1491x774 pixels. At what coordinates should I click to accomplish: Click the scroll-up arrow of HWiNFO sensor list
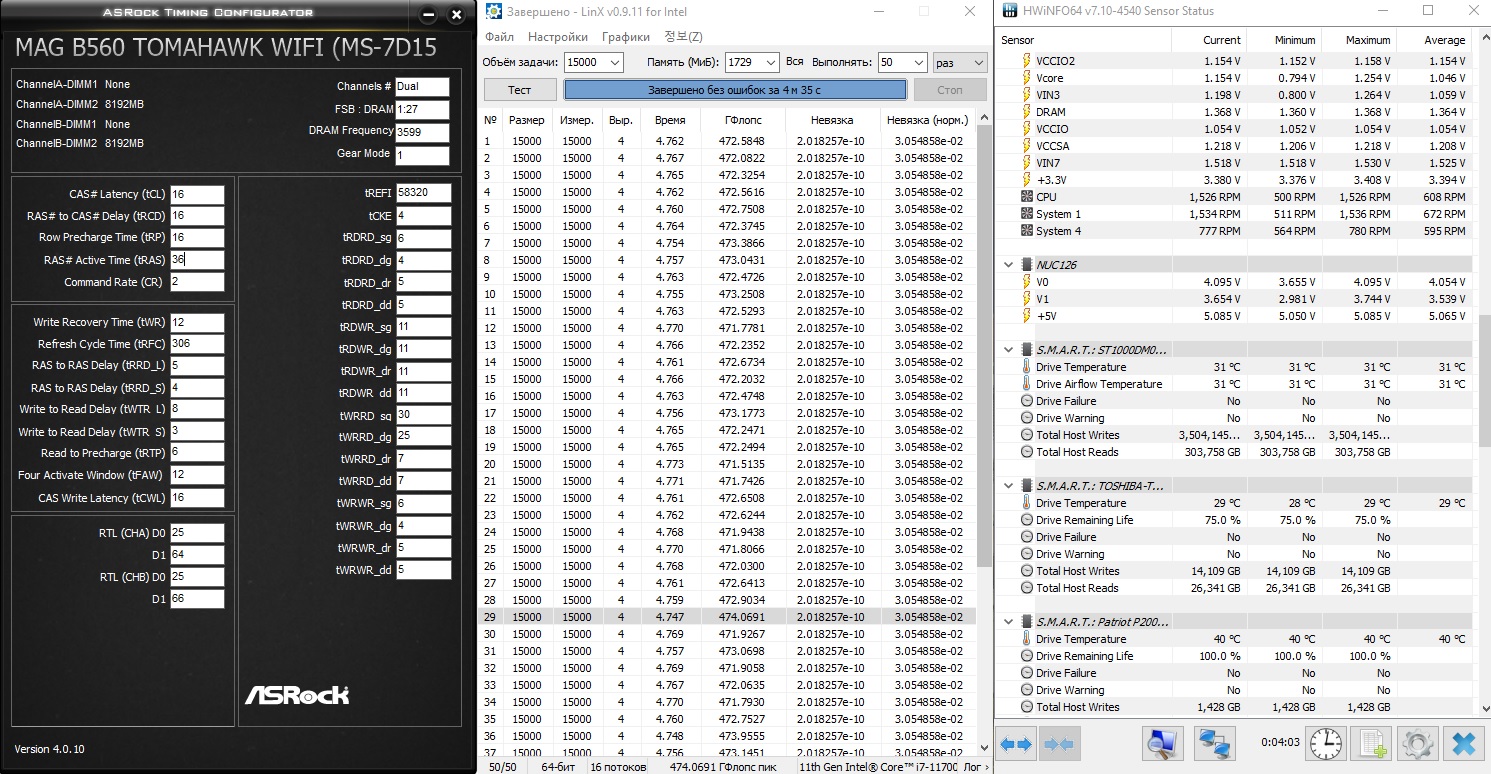tap(1483, 38)
